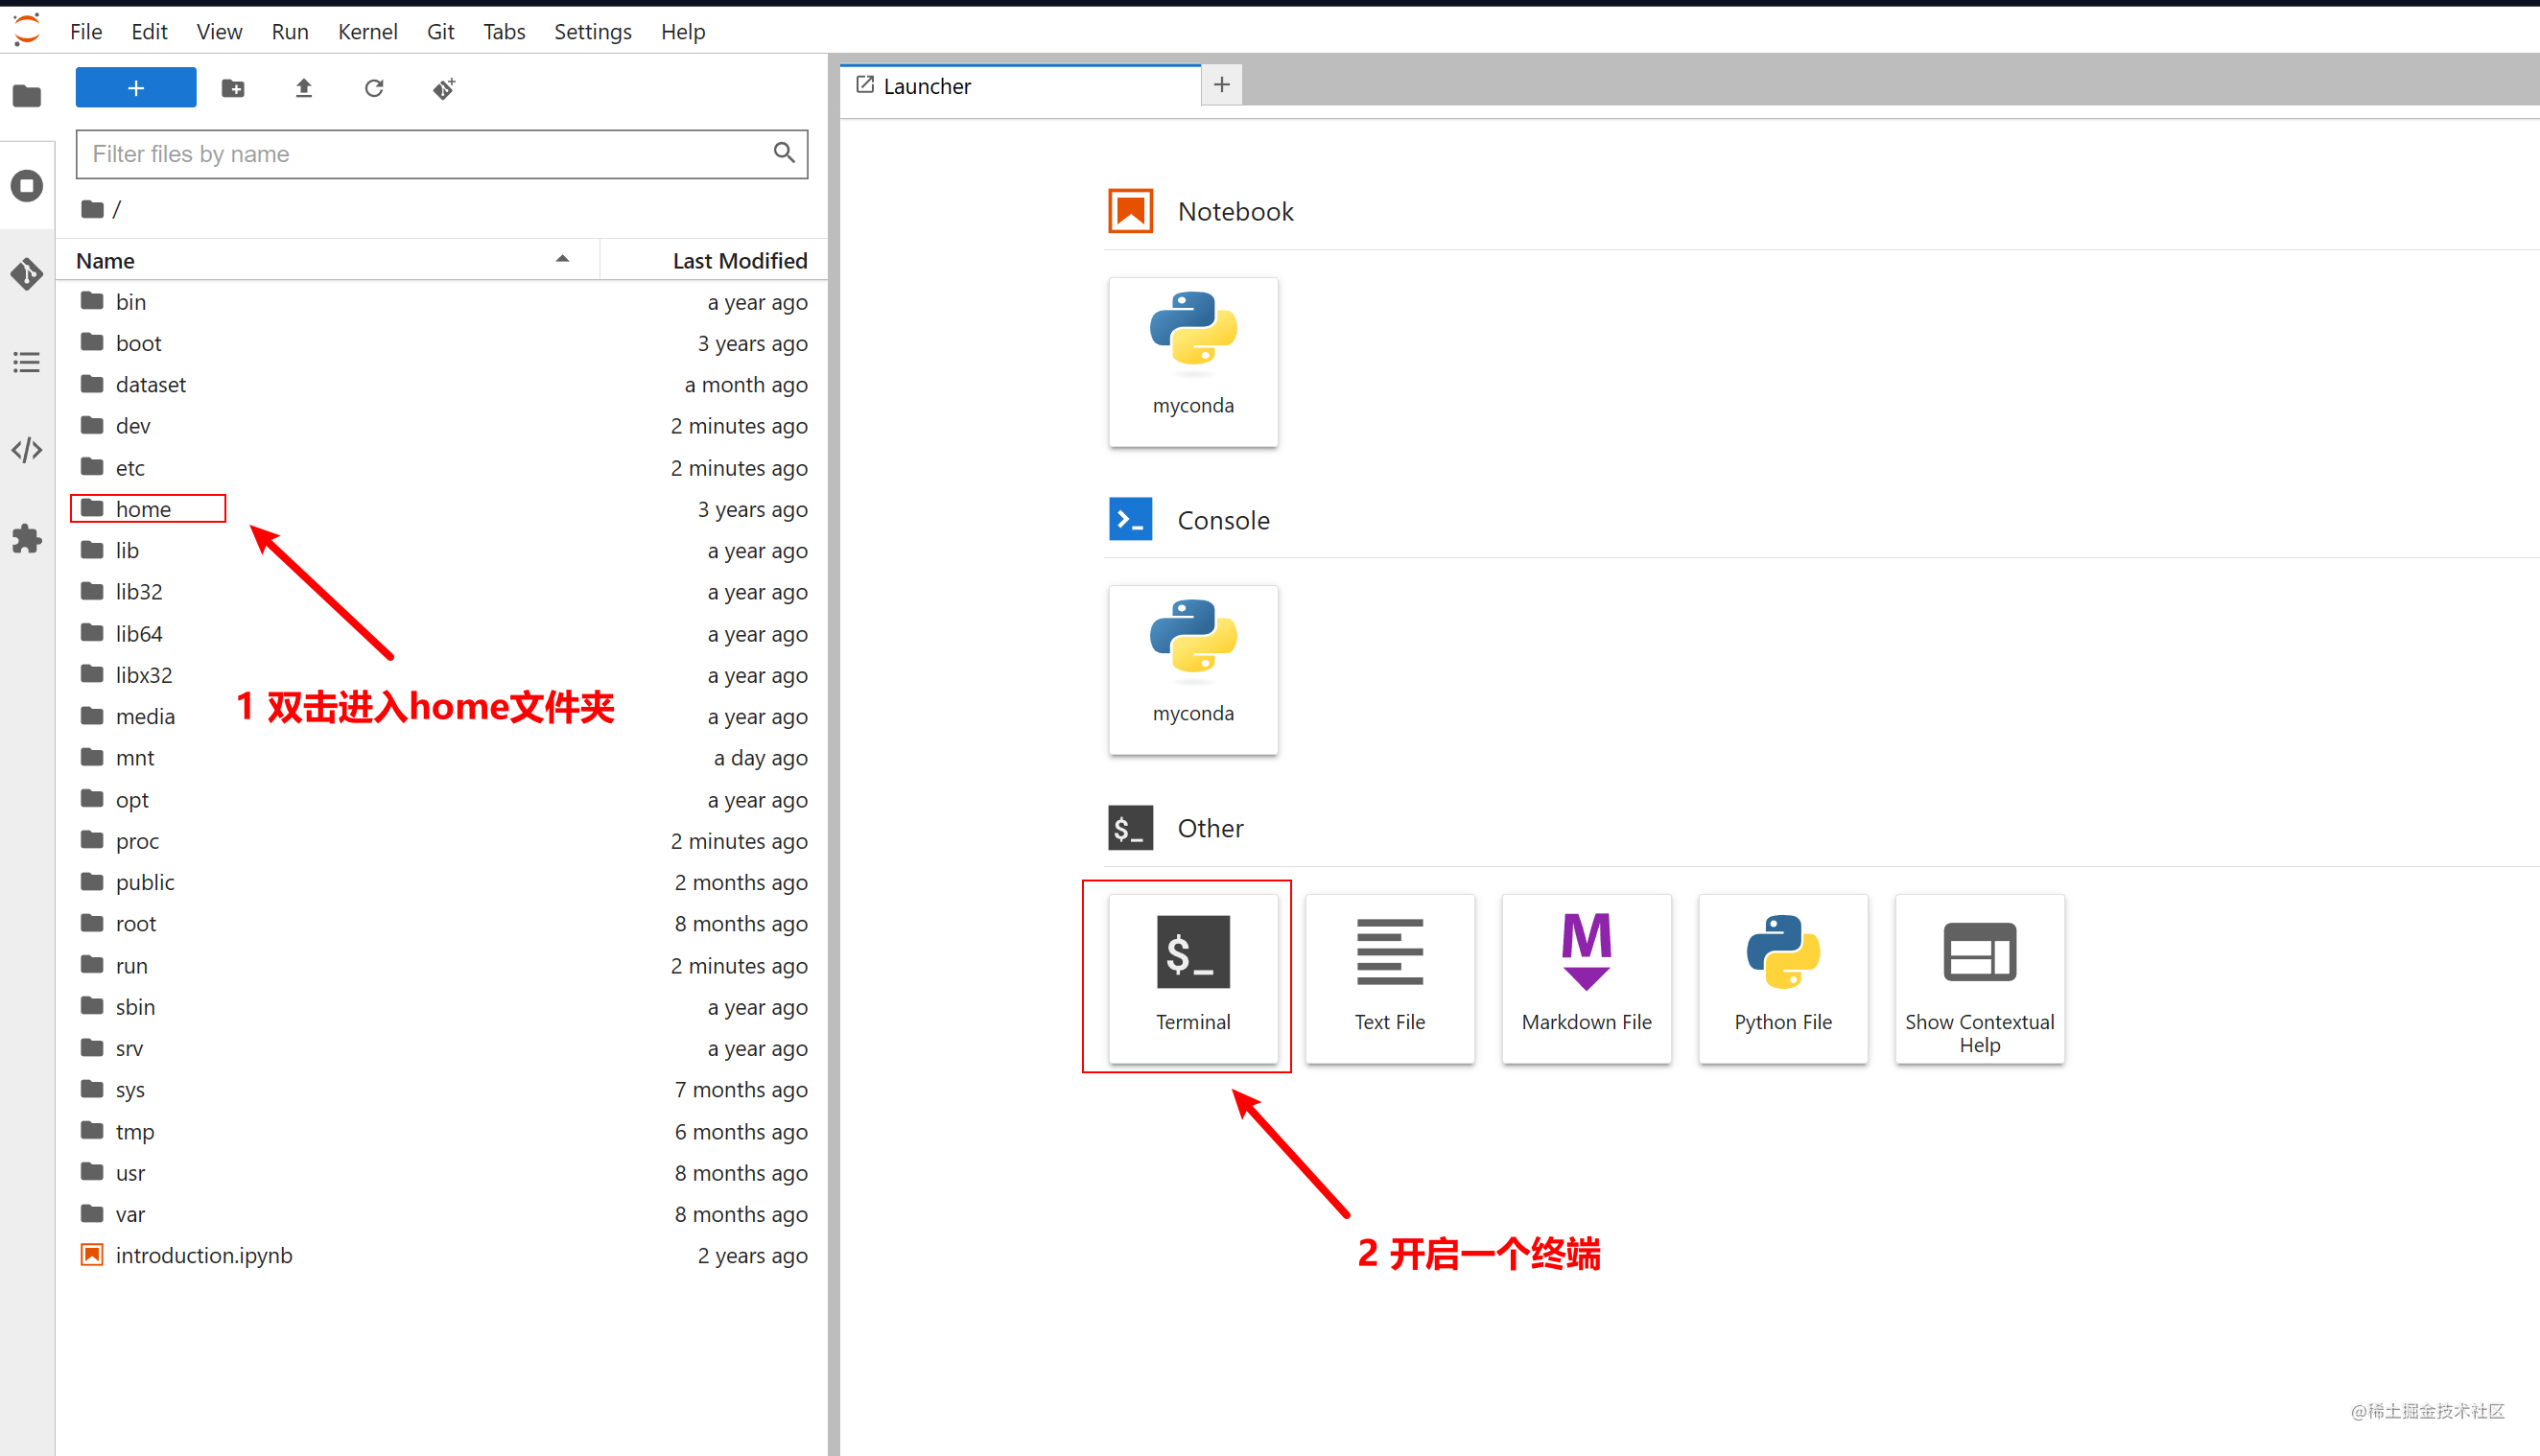This screenshot has width=2540, height=1456.
Task: Filter files by name input
Action: (431, 153)
